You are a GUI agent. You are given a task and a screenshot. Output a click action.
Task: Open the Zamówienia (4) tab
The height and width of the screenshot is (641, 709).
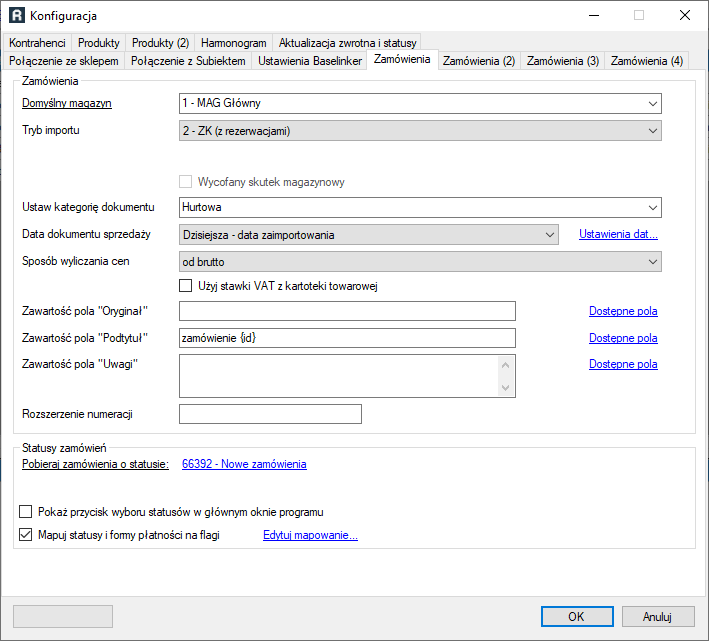point(647,61)
